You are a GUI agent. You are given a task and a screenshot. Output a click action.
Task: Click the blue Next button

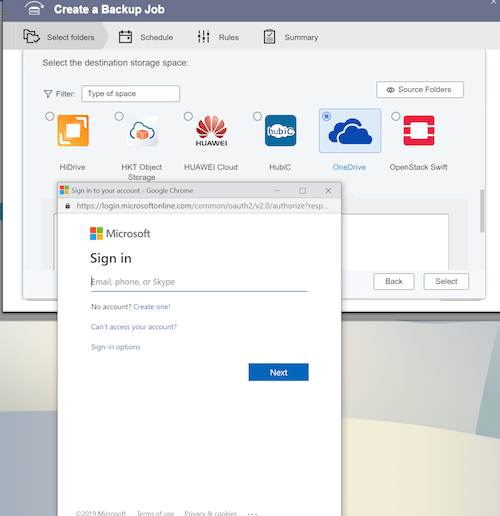tap(279, 372)
